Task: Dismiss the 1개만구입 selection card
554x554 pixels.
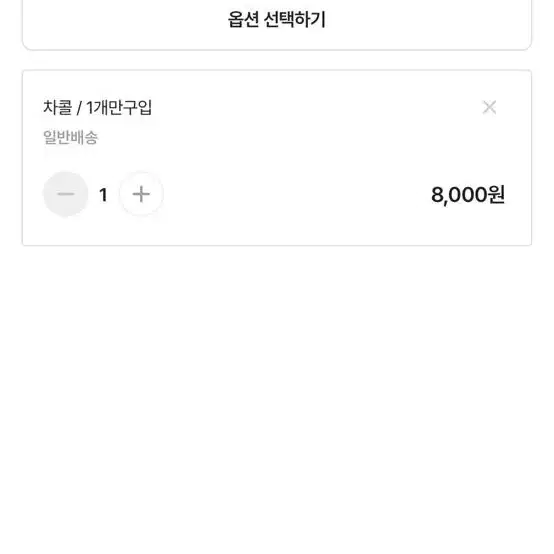Action: (x=489, y=107)
